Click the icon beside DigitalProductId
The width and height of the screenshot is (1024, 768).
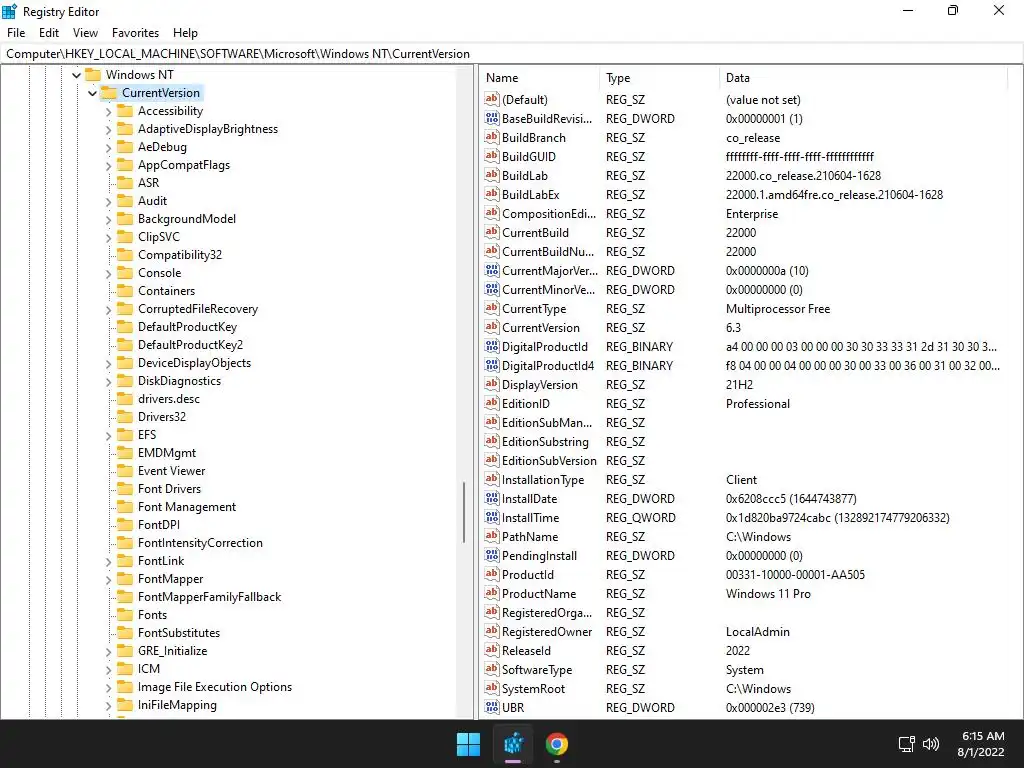pos(492,347)
